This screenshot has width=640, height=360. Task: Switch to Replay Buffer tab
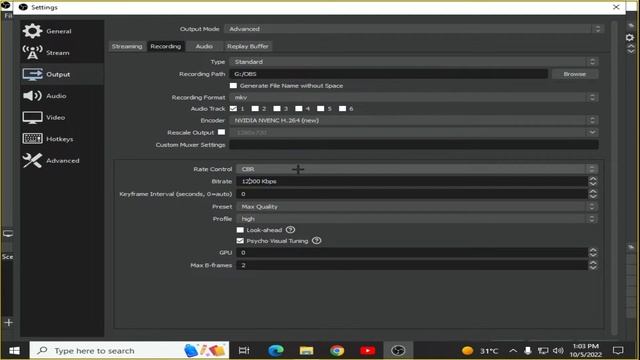tap(248, 46)
